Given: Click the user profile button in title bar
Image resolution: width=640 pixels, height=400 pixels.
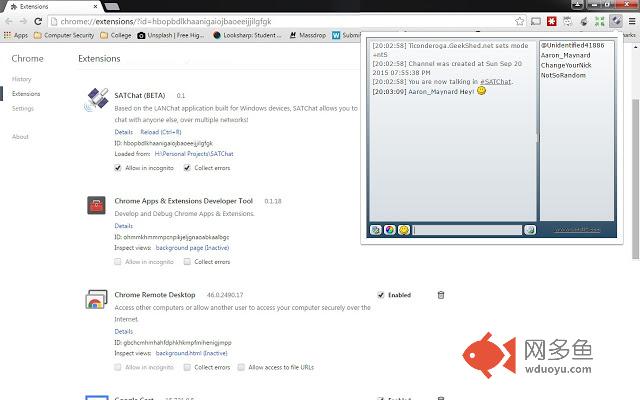Looking at the screenshot, I should coord(577,4).
